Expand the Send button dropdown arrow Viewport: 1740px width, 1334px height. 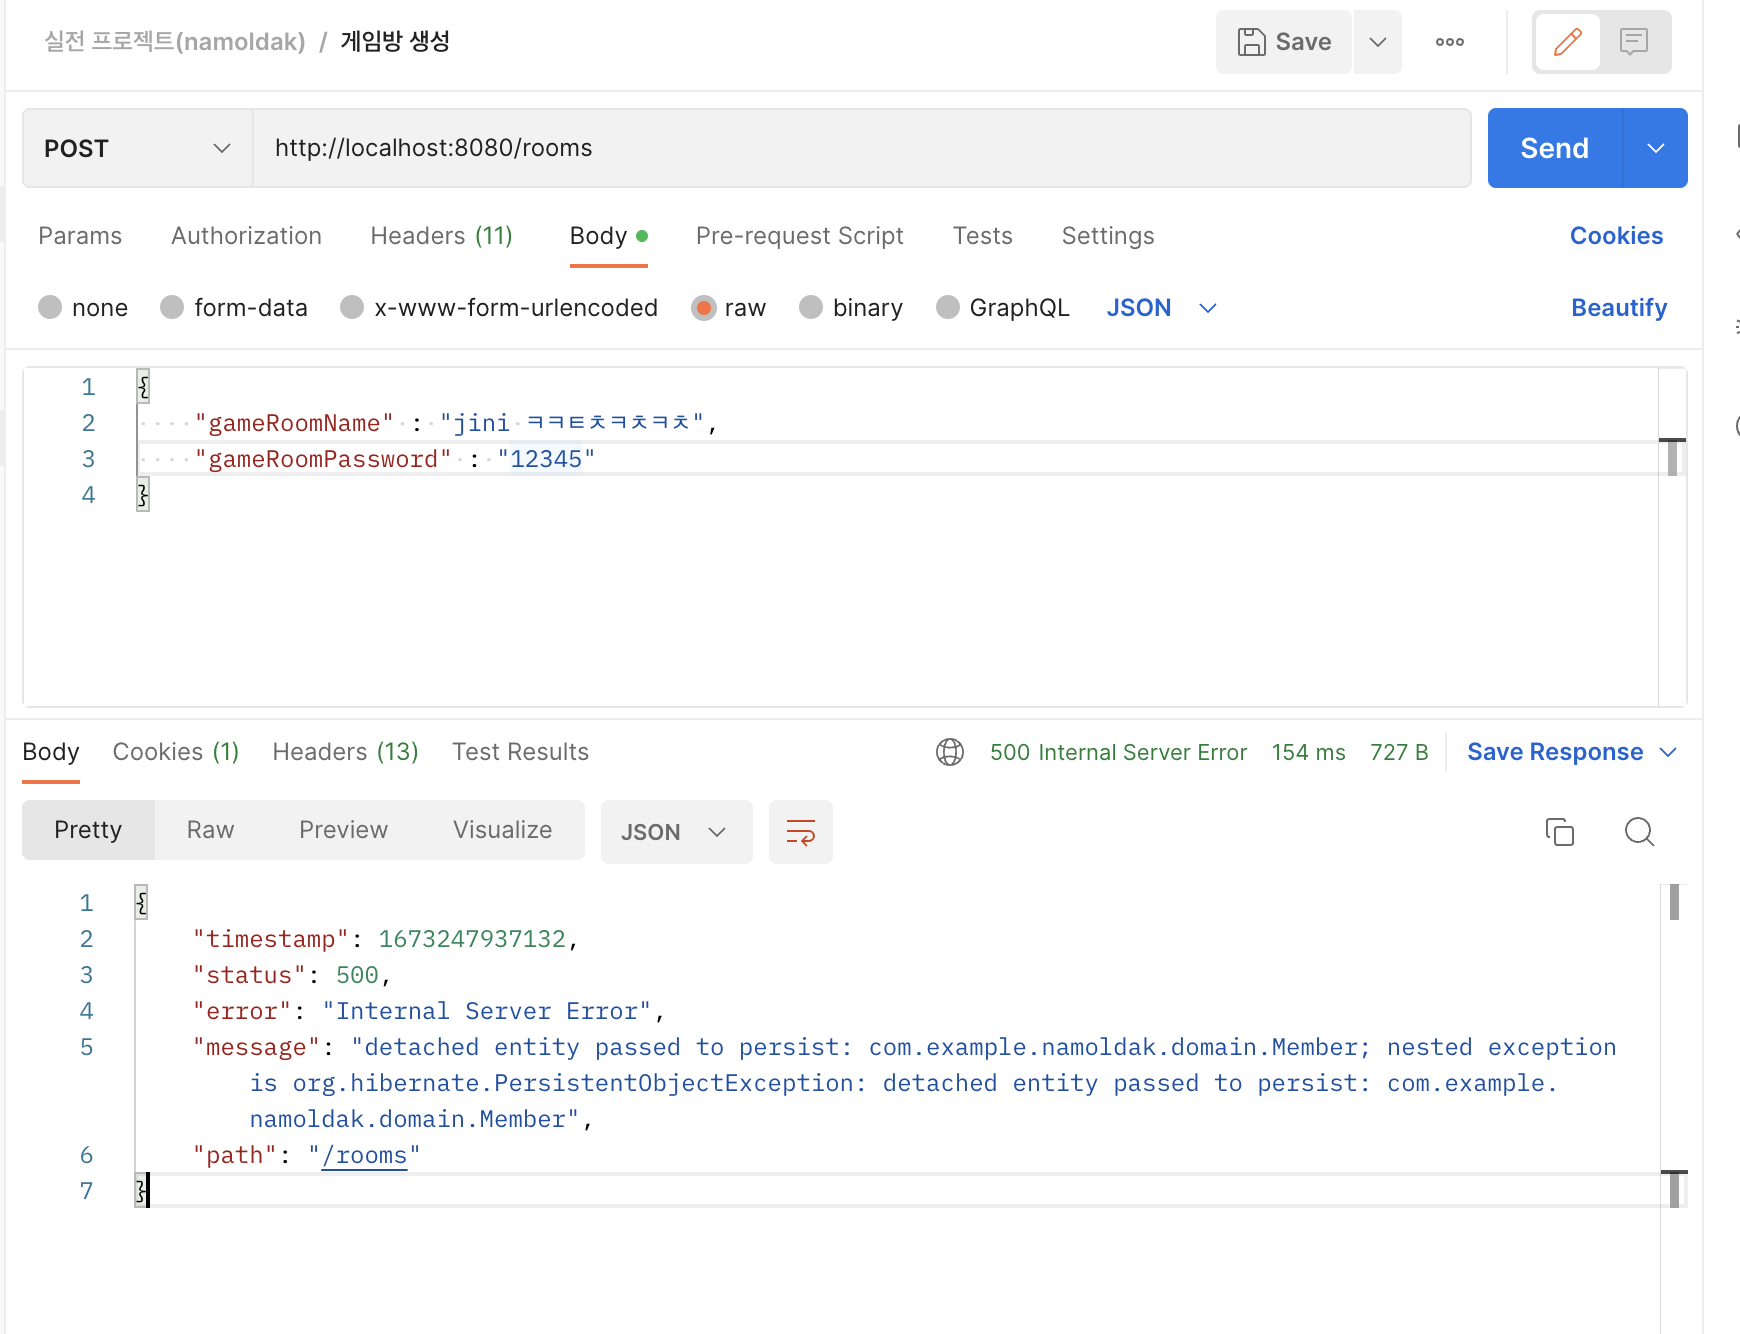pos(1656,148)
